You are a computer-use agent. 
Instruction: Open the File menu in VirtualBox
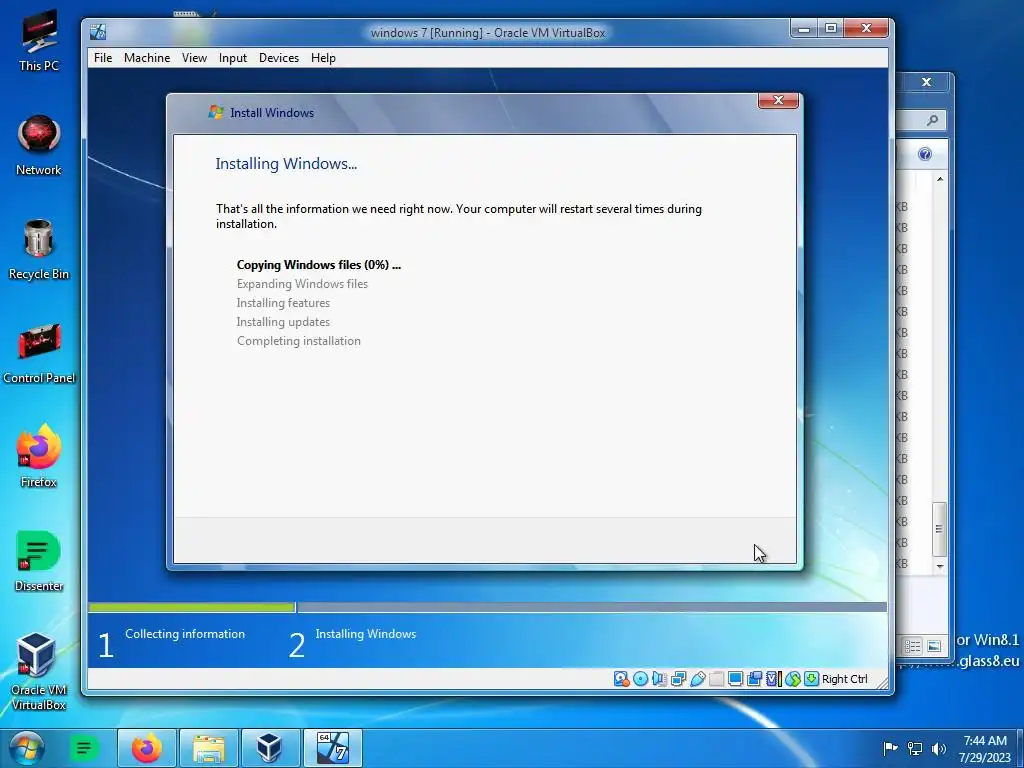click(103, 57)
